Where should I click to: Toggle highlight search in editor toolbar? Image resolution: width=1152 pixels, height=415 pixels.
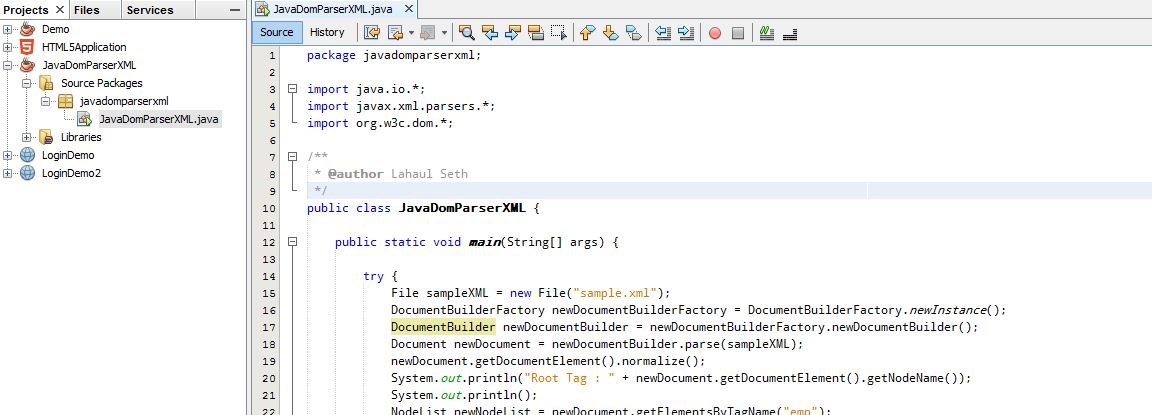[x=535, y=32]
